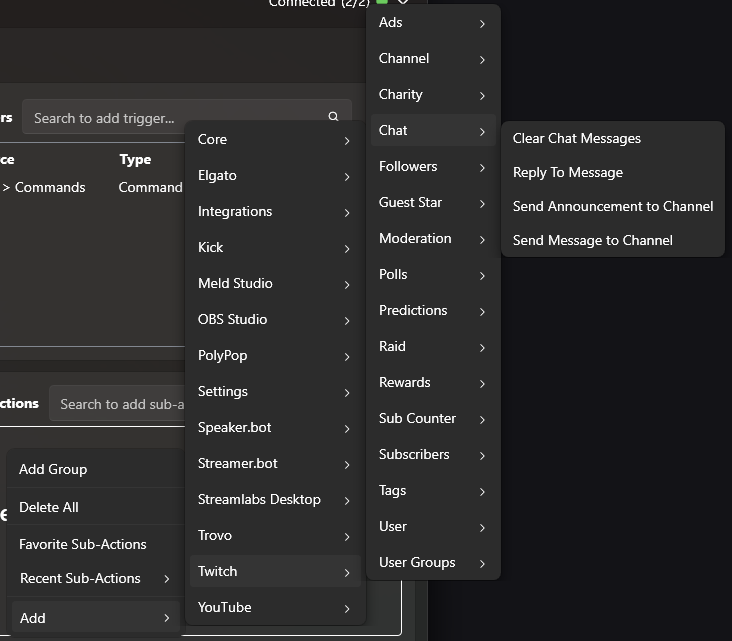Open the OBS Studio sub-actions submenu

click(274, 319)
